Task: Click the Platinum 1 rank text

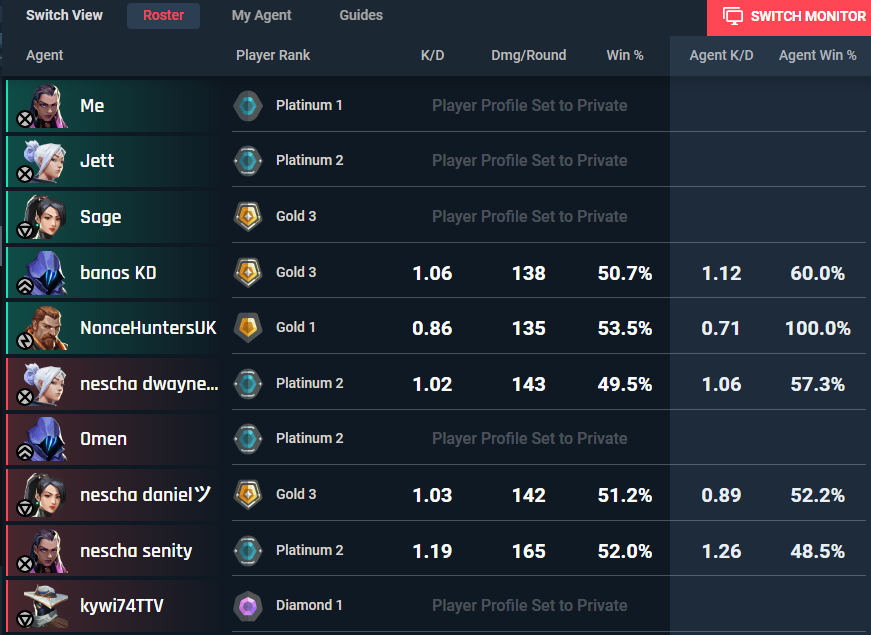Action: (x=309, y=105)
